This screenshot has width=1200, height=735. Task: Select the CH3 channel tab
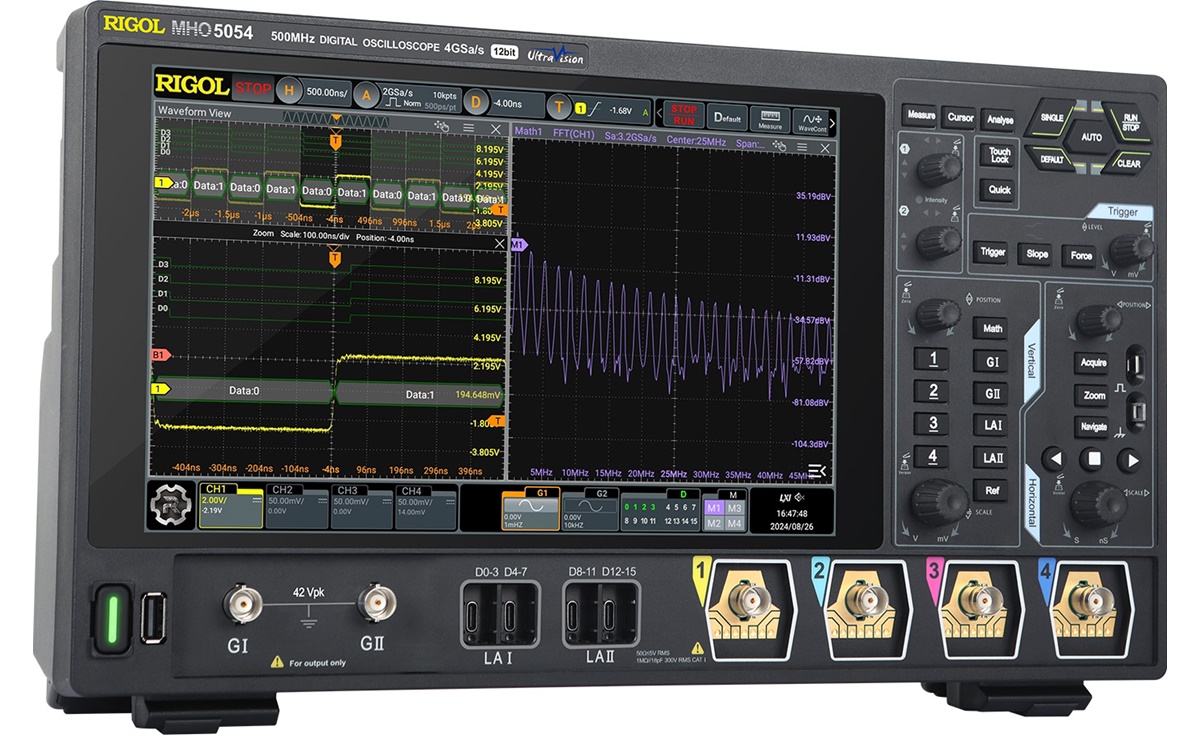click(360, 507)
